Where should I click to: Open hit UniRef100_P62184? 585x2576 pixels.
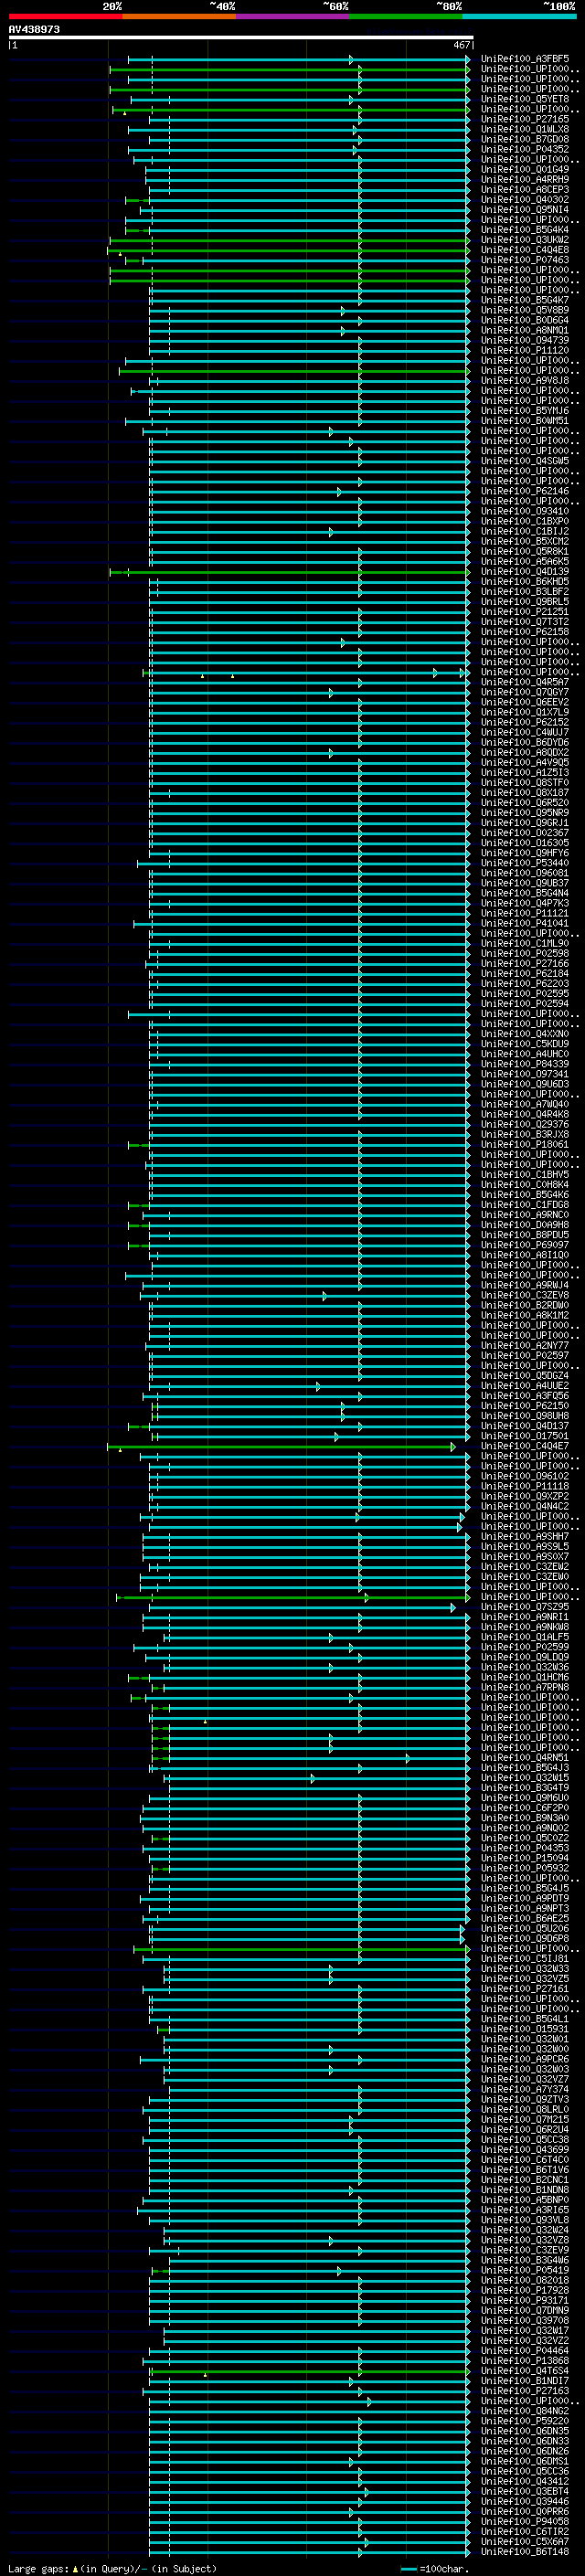click(x=525, y=974)
